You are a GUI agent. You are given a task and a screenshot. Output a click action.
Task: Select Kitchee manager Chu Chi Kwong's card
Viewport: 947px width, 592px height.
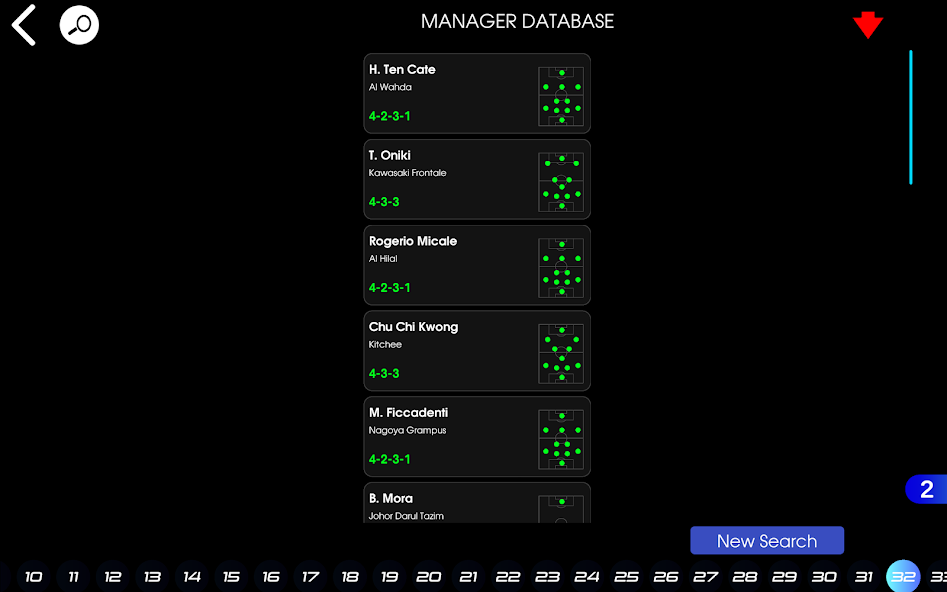(x=450, y=351)
